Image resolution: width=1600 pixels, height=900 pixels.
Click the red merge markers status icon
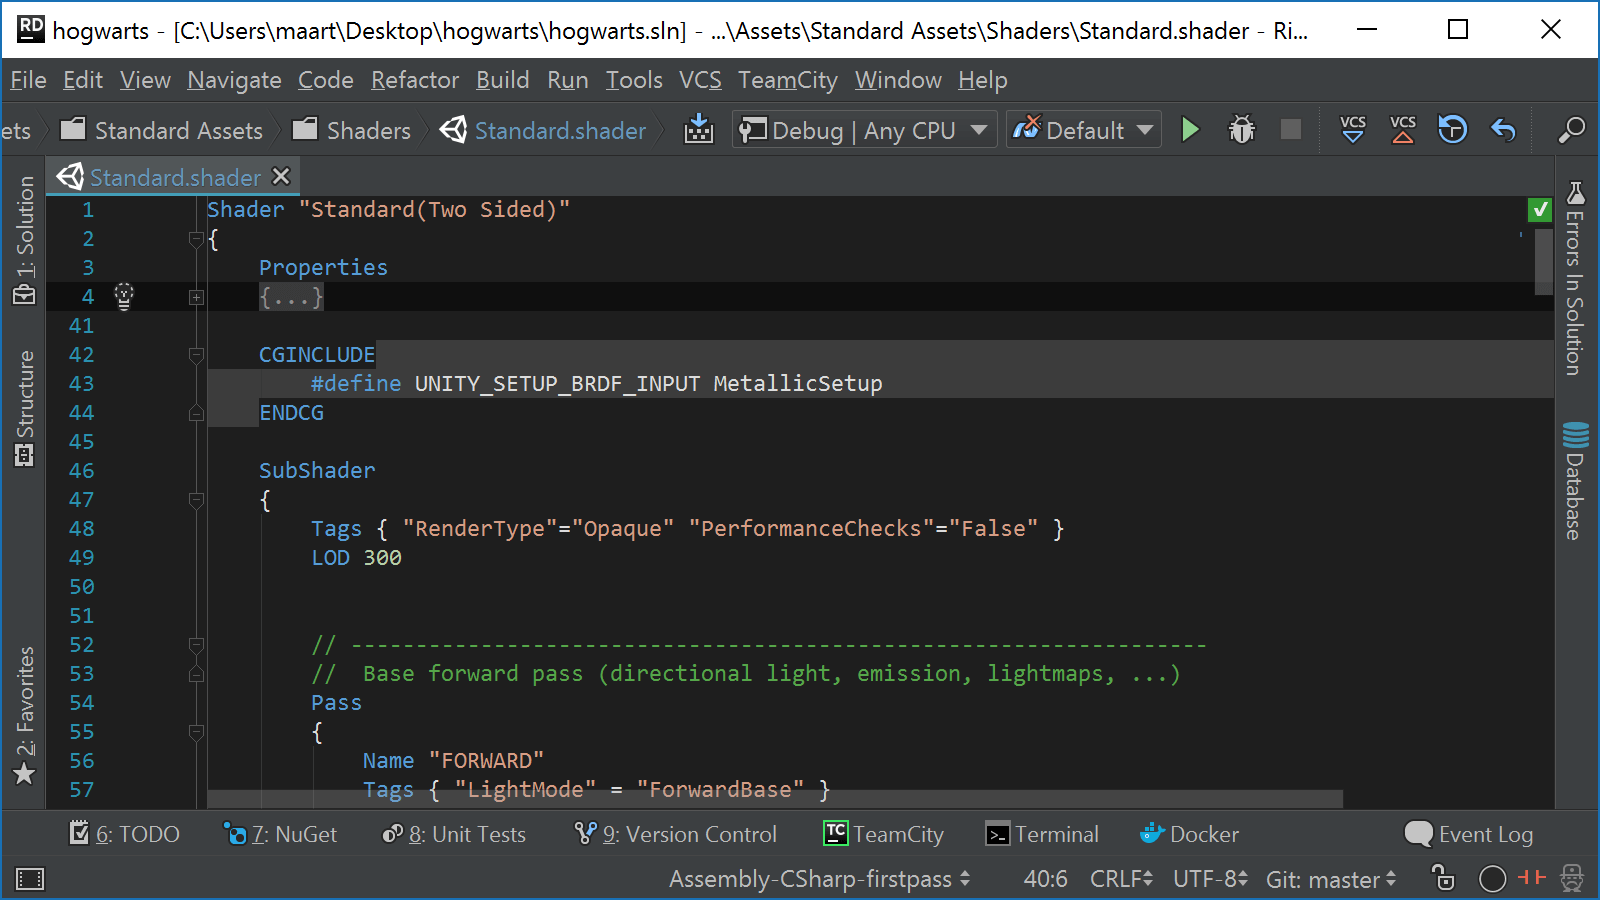click(1531, 877)
